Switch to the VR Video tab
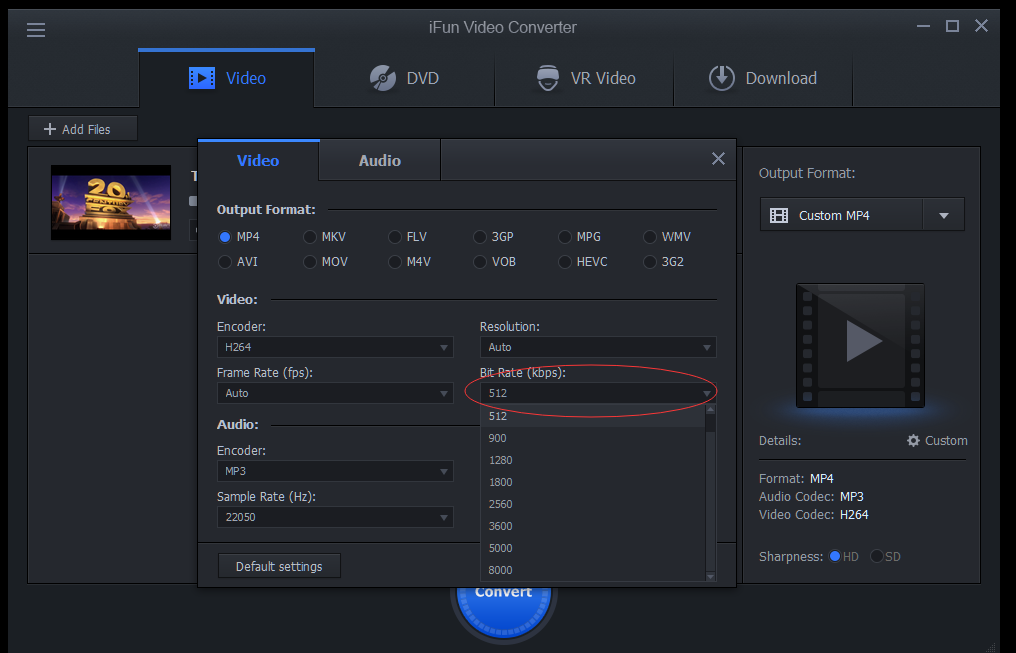Viewport: 1016px width, 653px height. pyautogui.click(x=584, y=78)
